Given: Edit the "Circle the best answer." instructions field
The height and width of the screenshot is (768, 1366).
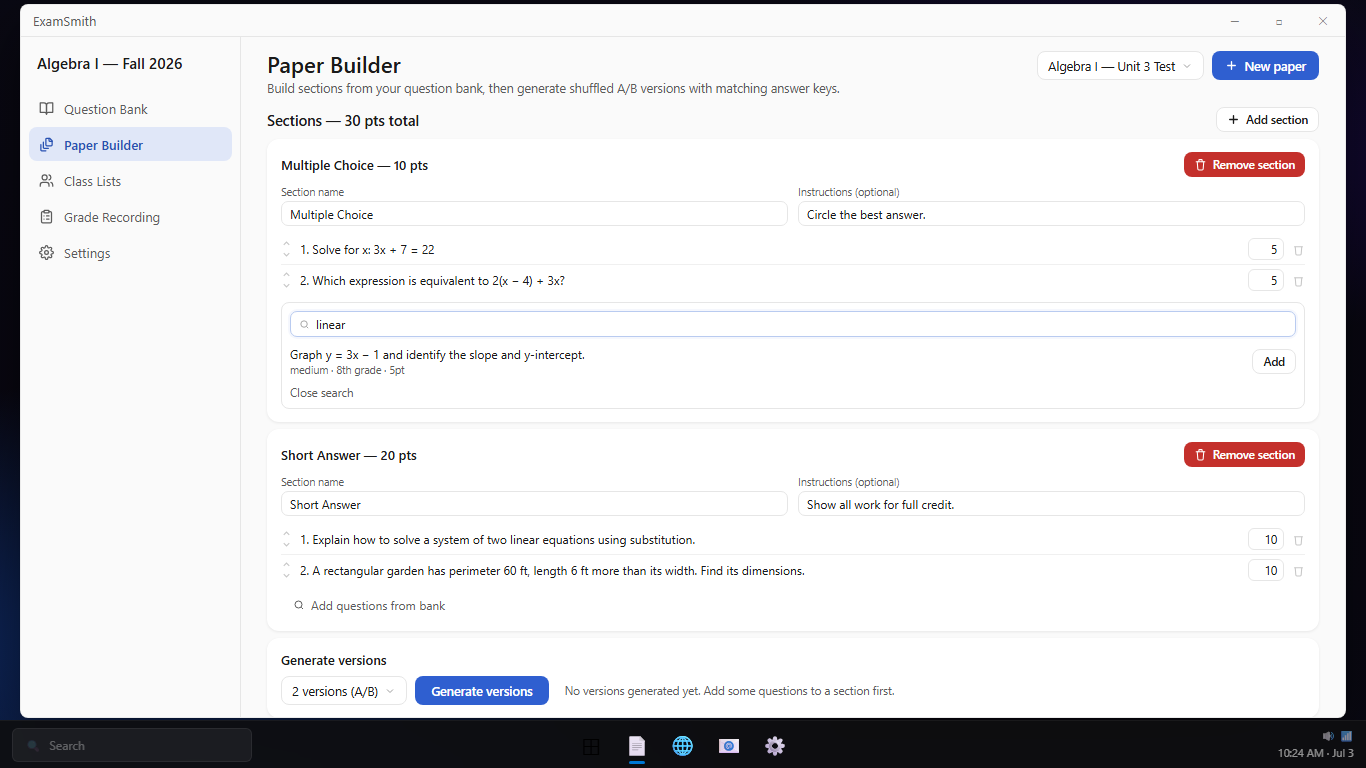Looking at the screenshot, I should pyautogui.click(x=1051, y=214).
